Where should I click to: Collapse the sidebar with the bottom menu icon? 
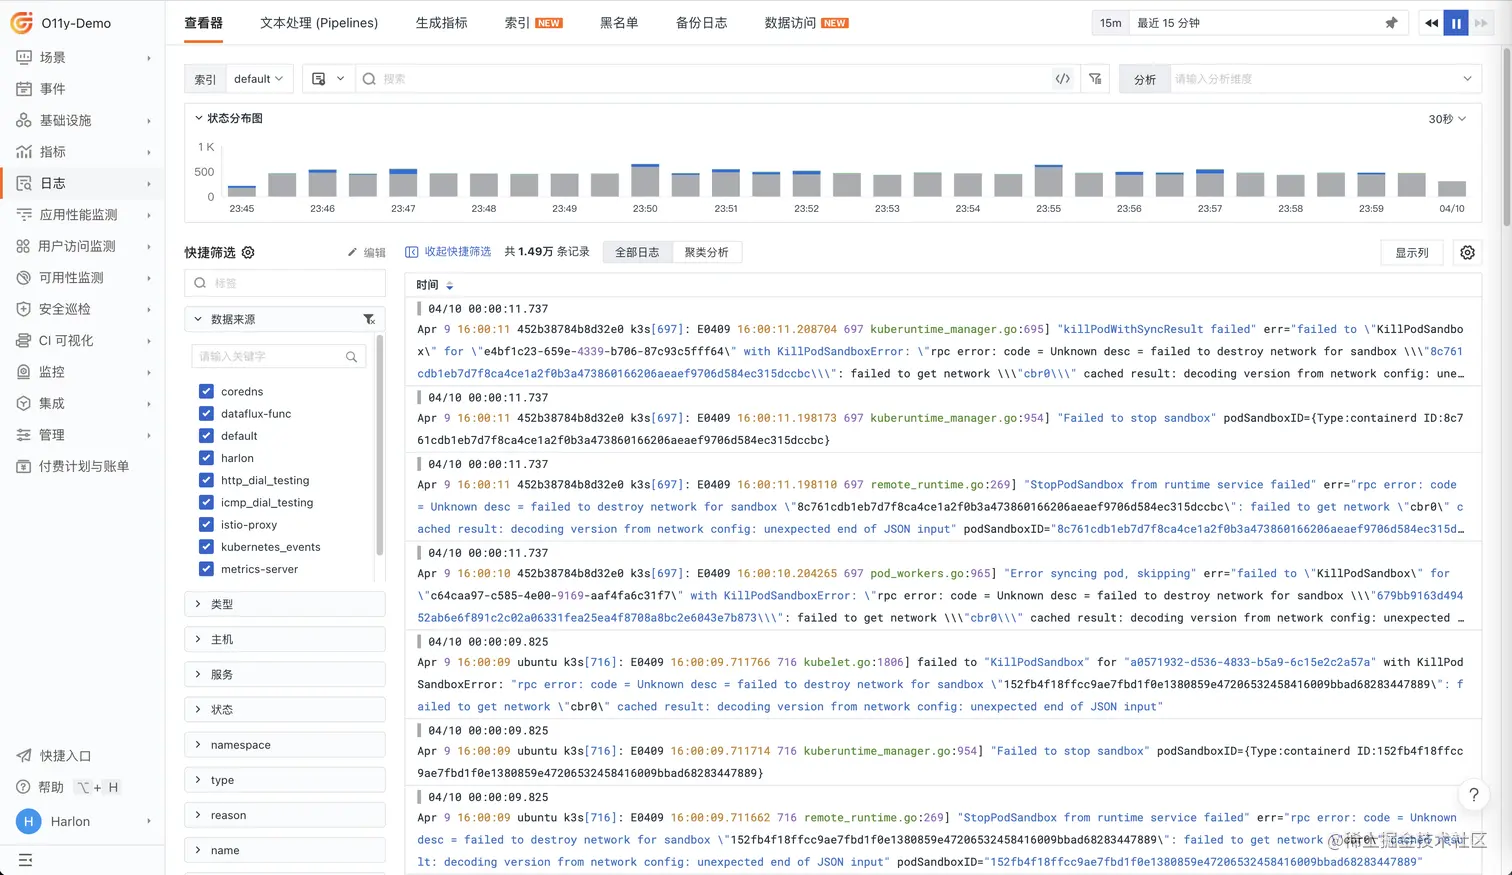coord(26,860)
